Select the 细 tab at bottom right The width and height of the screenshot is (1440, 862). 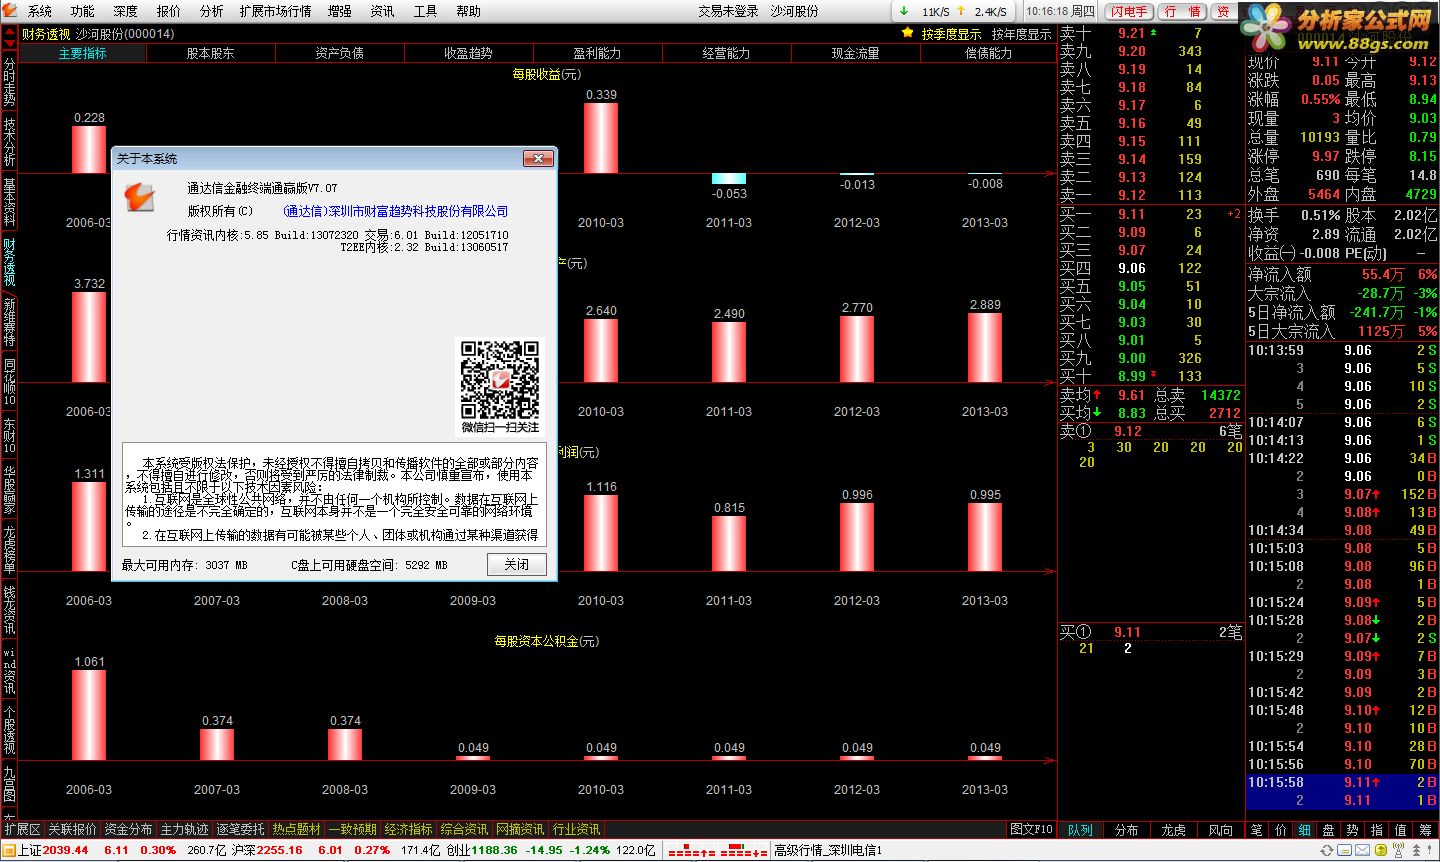coord(1304,830)
